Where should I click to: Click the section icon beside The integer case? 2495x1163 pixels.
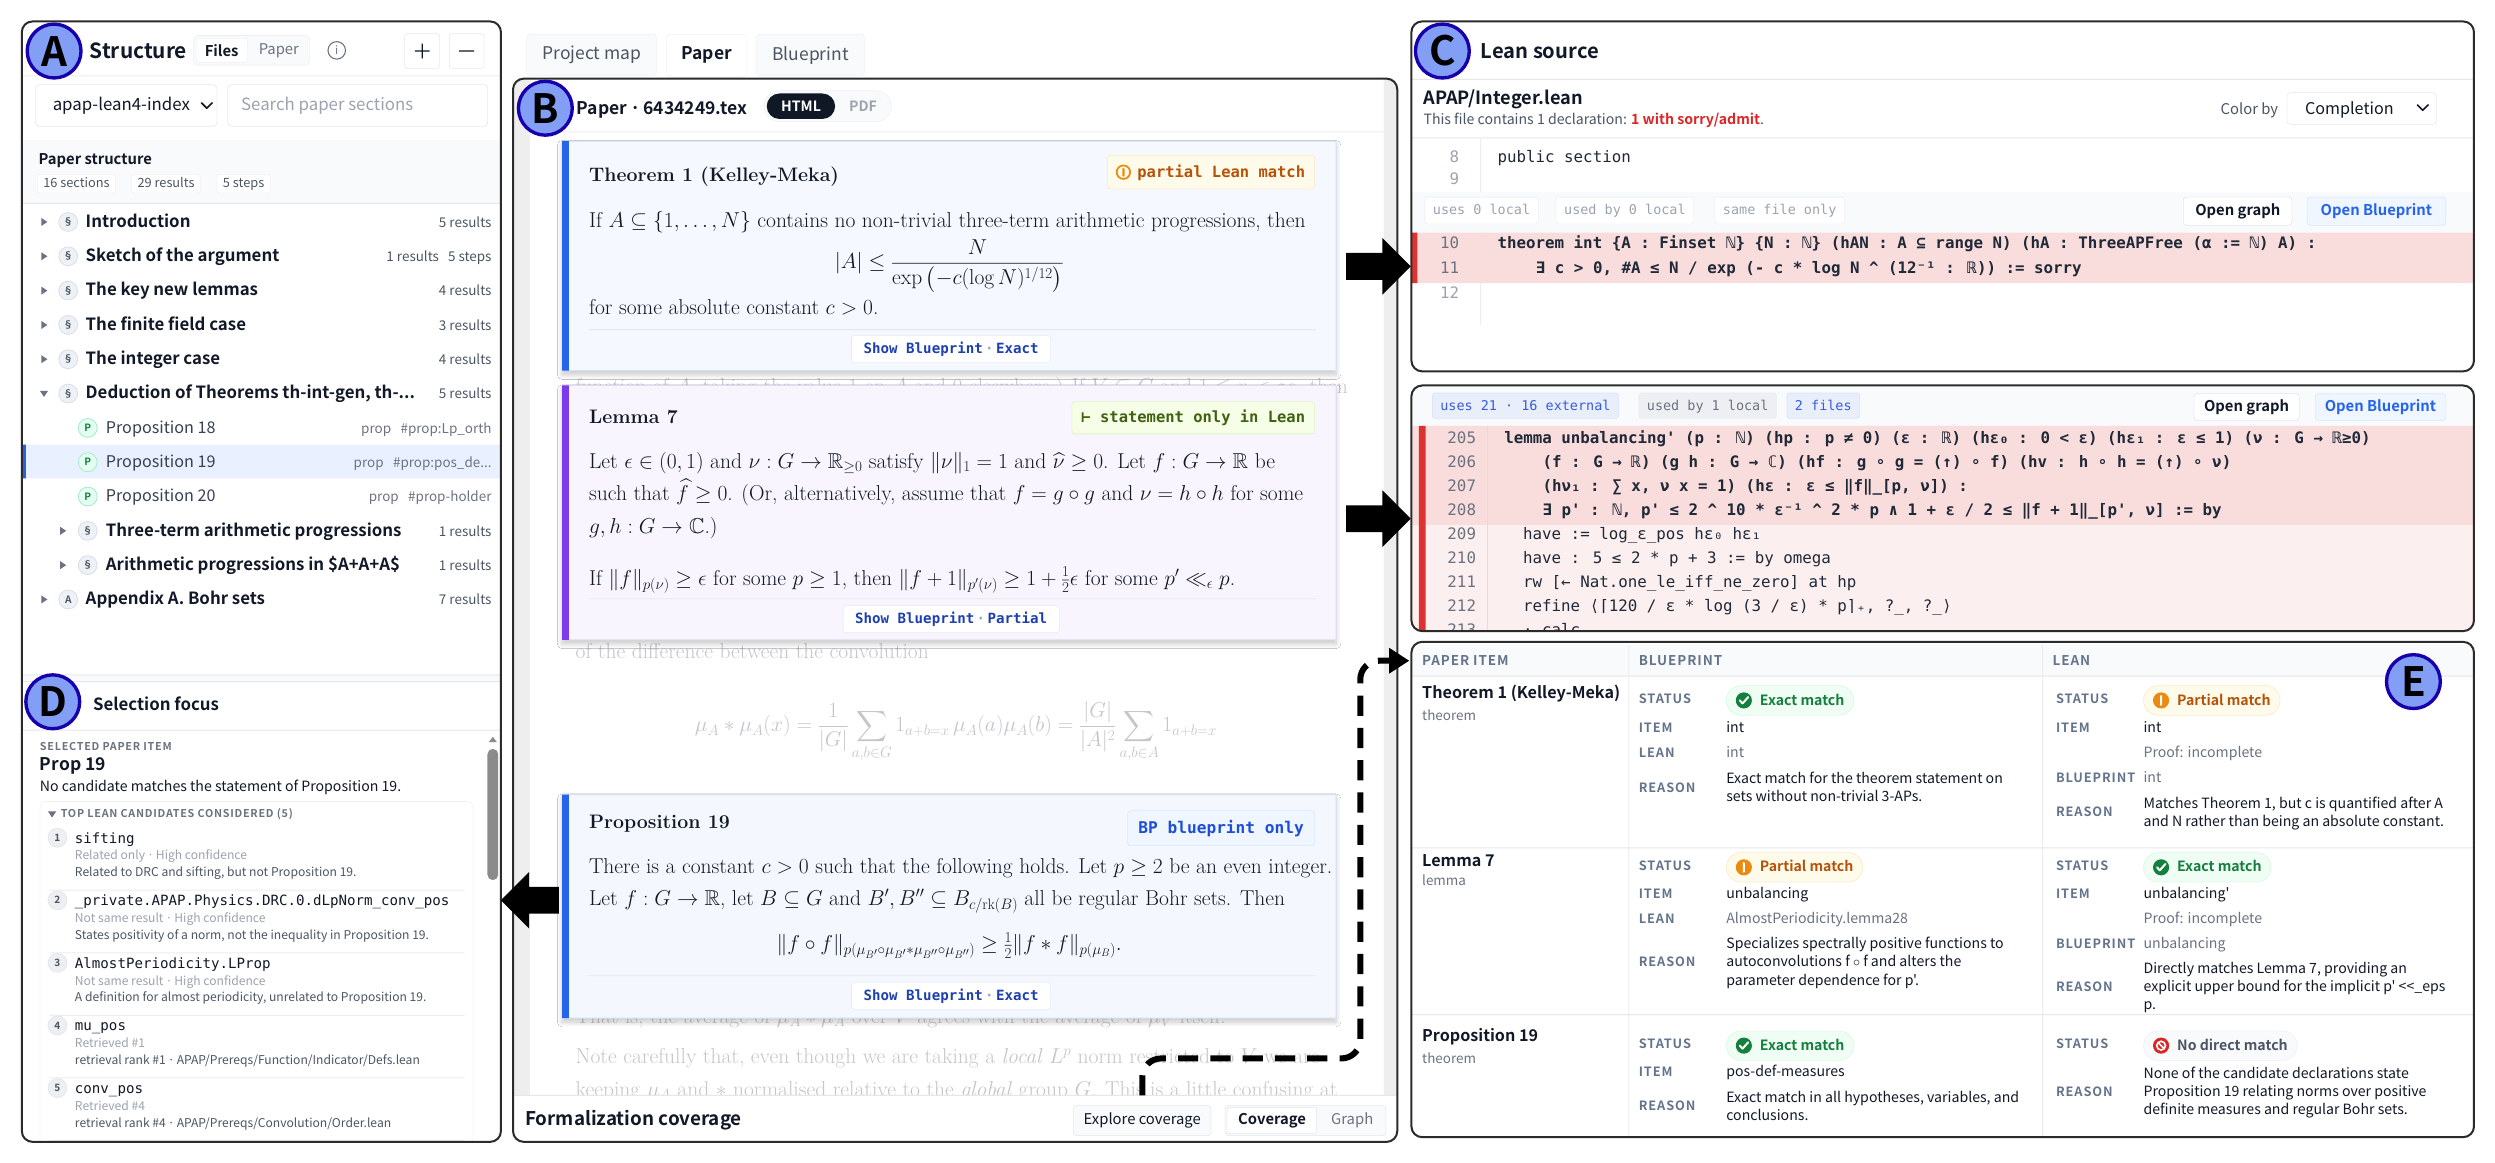[x=68, y=358]
